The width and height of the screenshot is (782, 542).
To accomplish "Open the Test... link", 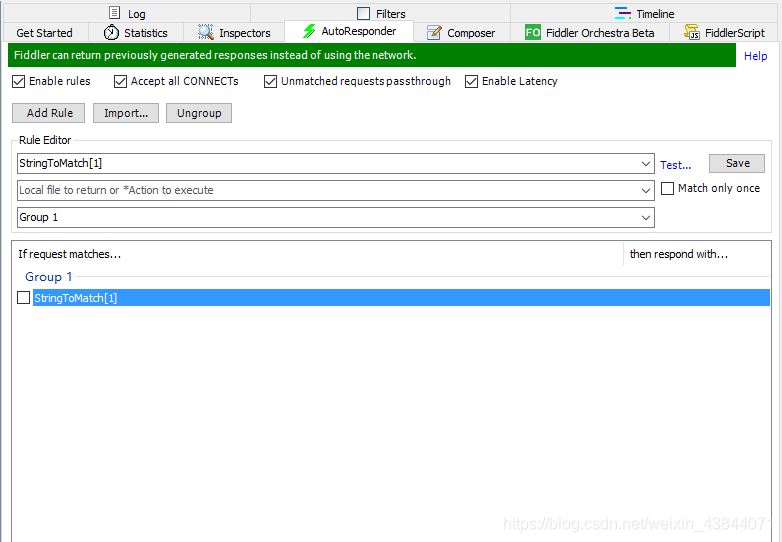I will coord(675,165).
